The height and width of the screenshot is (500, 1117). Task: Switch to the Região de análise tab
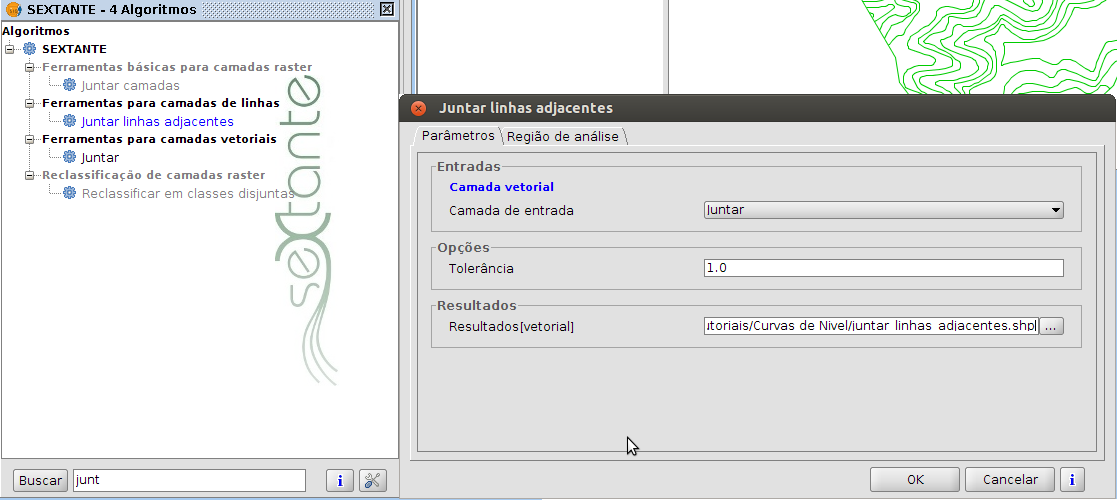(563, 137)
